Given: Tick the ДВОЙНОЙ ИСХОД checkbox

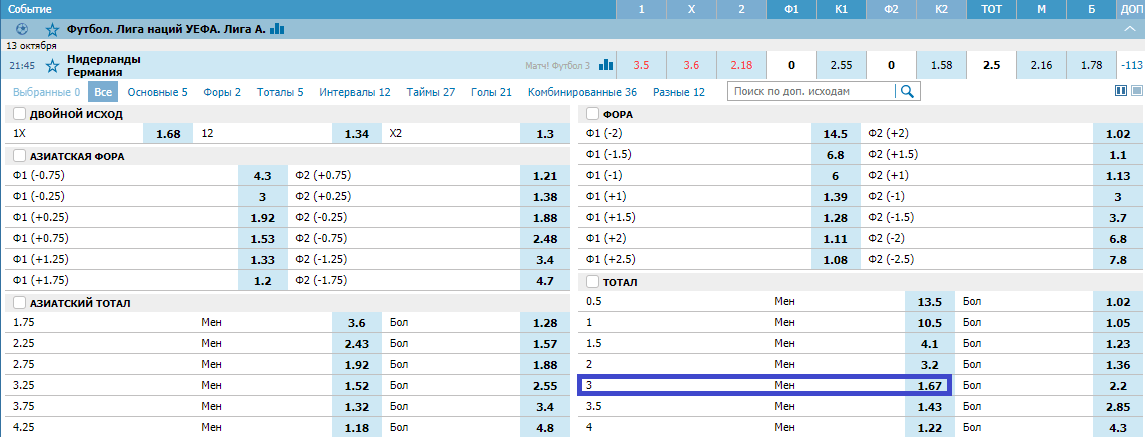Looking at the screenshot, I should [x=19, y=114].
